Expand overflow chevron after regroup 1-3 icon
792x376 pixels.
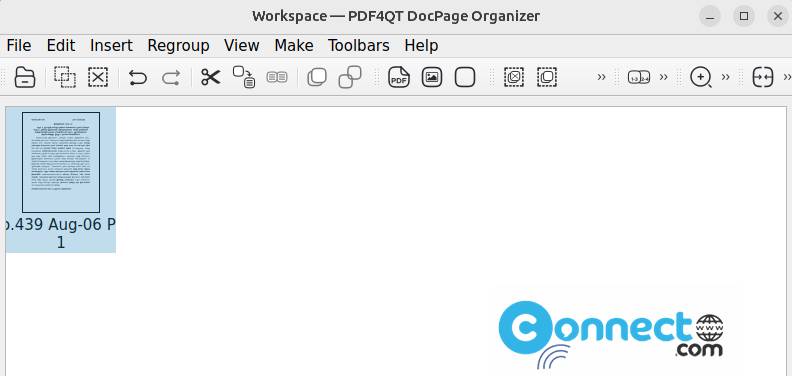click(664, 77)
